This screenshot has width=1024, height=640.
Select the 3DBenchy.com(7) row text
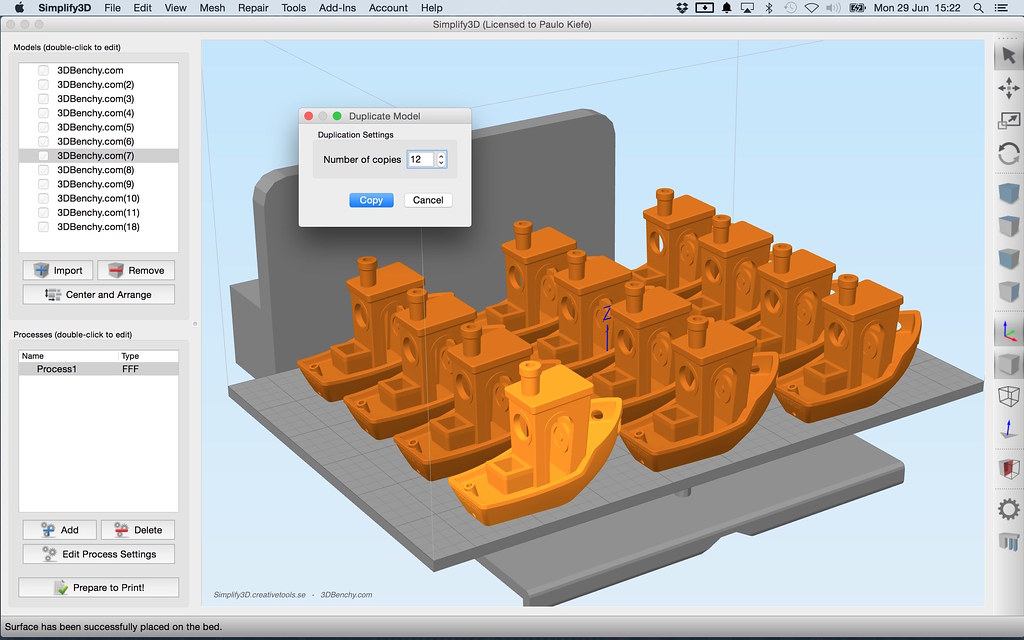95,155
